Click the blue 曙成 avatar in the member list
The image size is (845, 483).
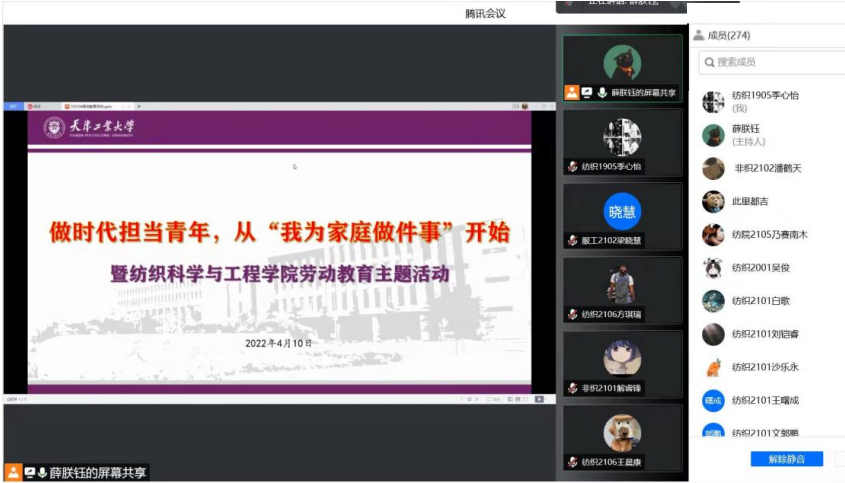[713, 401]
